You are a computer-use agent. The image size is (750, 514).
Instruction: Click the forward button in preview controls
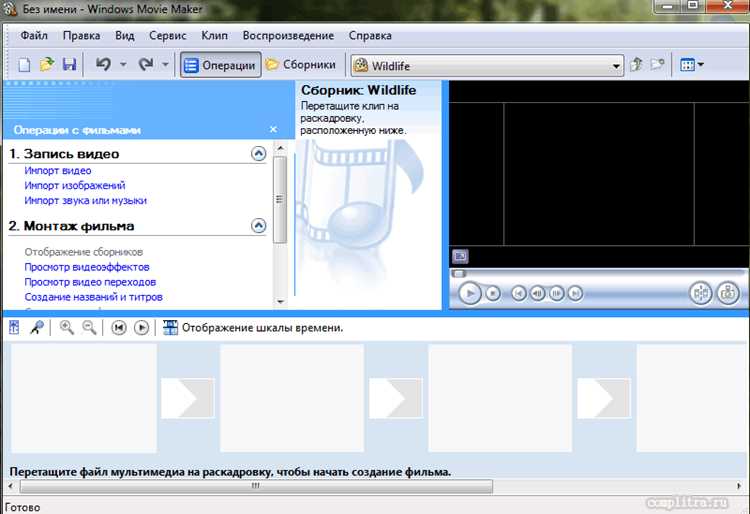pos(575,293)
